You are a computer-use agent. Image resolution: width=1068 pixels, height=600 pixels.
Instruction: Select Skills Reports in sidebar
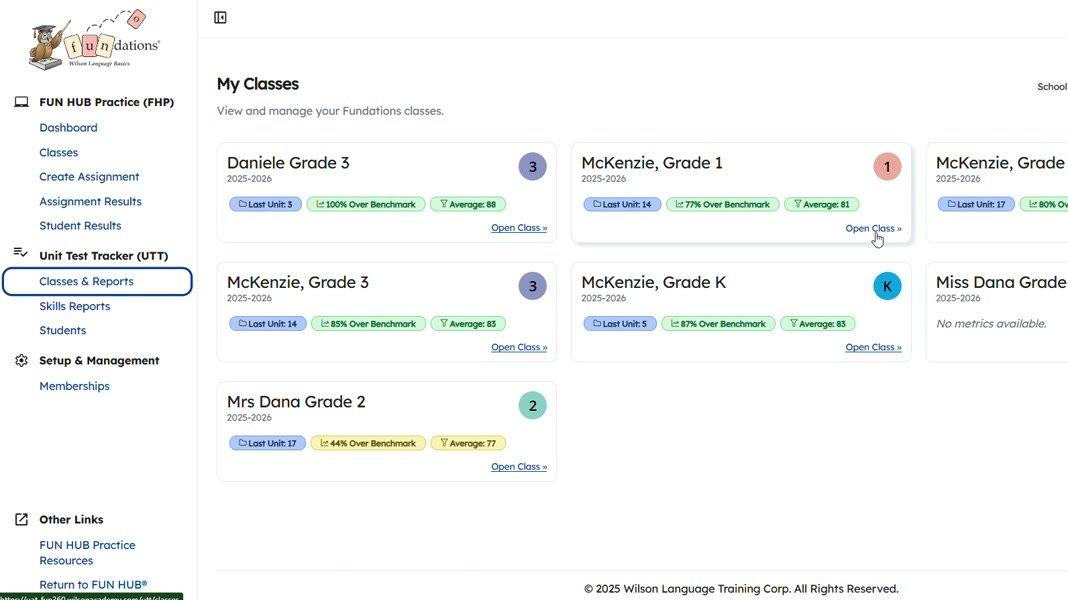click(x=74, y=306)
